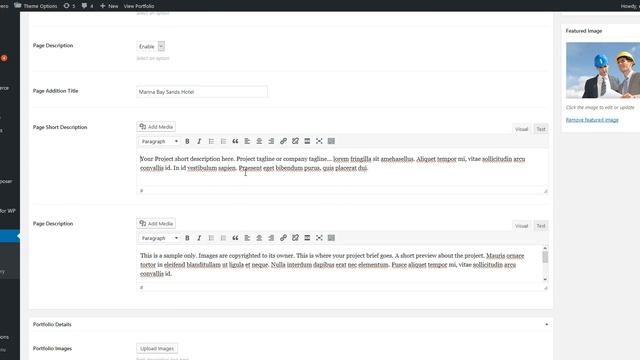Switch lower Page Description editor to Visual tab
This screenshot has height=360, width=640.
pos(521,226)
